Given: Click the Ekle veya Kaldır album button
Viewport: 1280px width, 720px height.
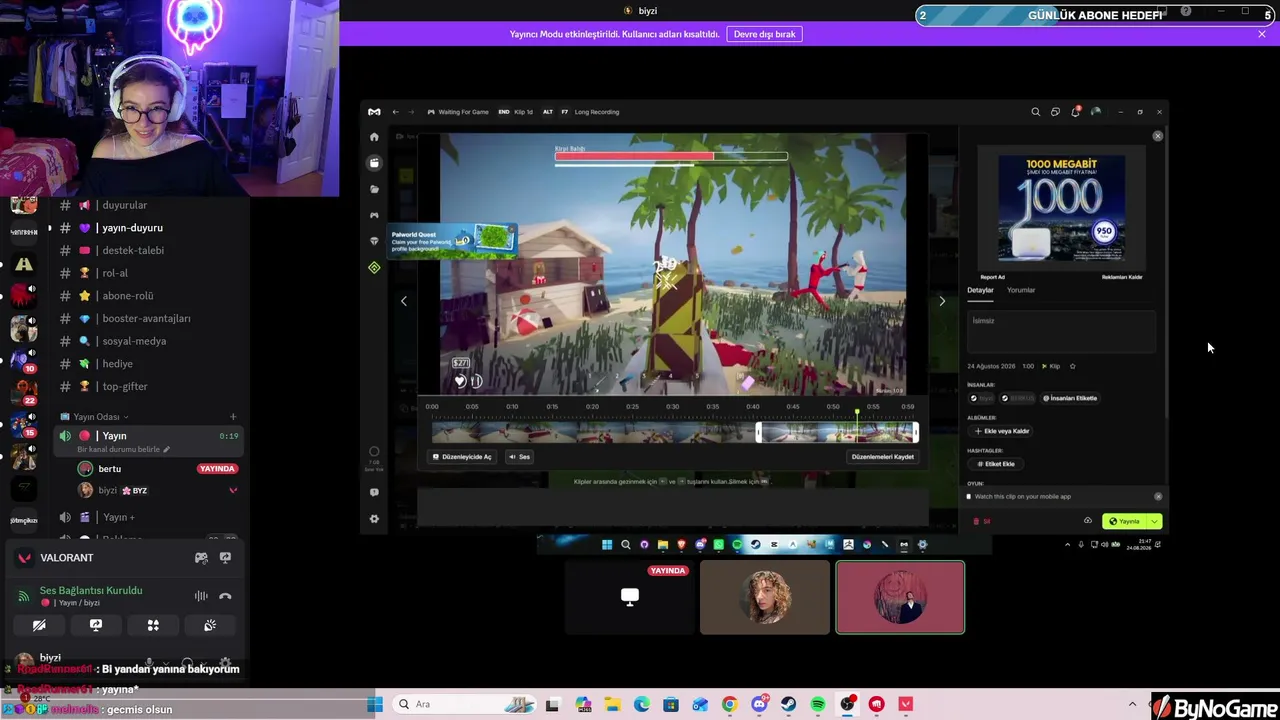Looking at the screenshot, I should pos(1002,431).
